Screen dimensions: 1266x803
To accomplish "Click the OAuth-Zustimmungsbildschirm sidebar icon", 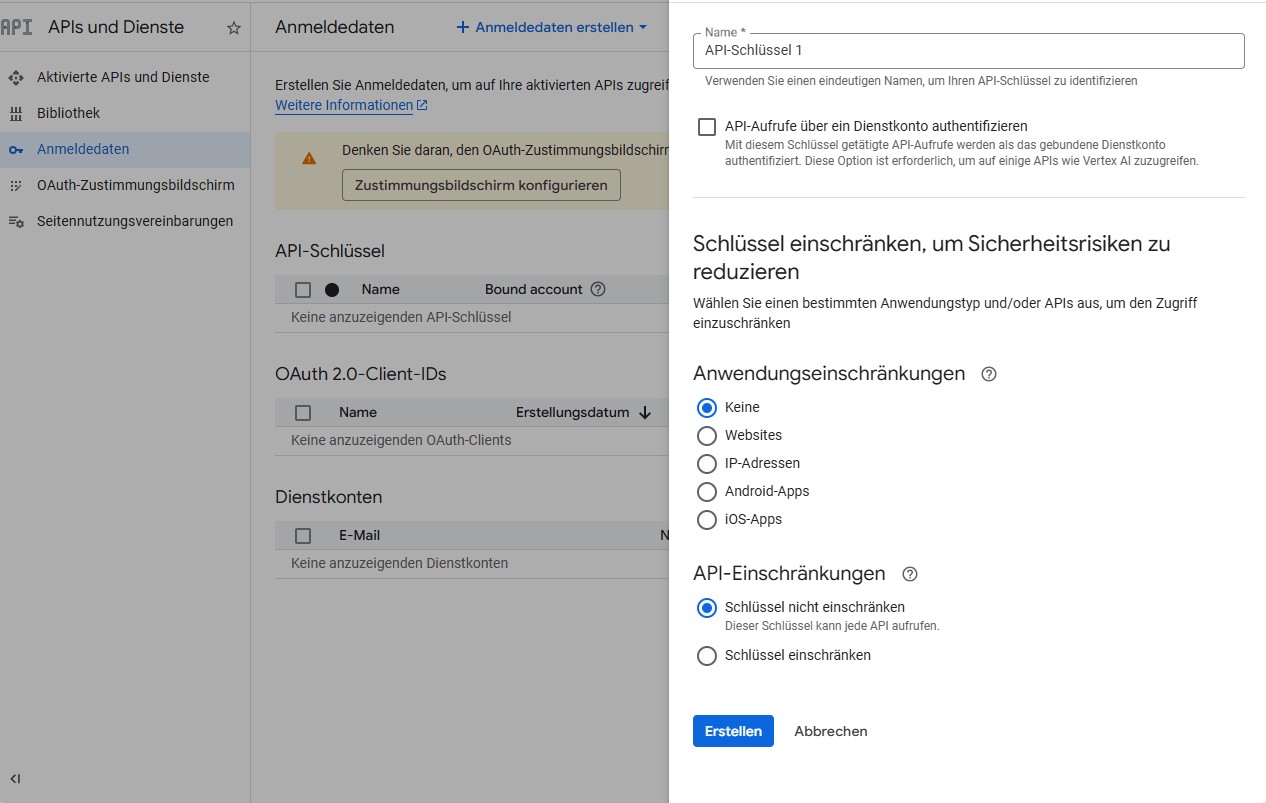I will click(x=15, y=185).
